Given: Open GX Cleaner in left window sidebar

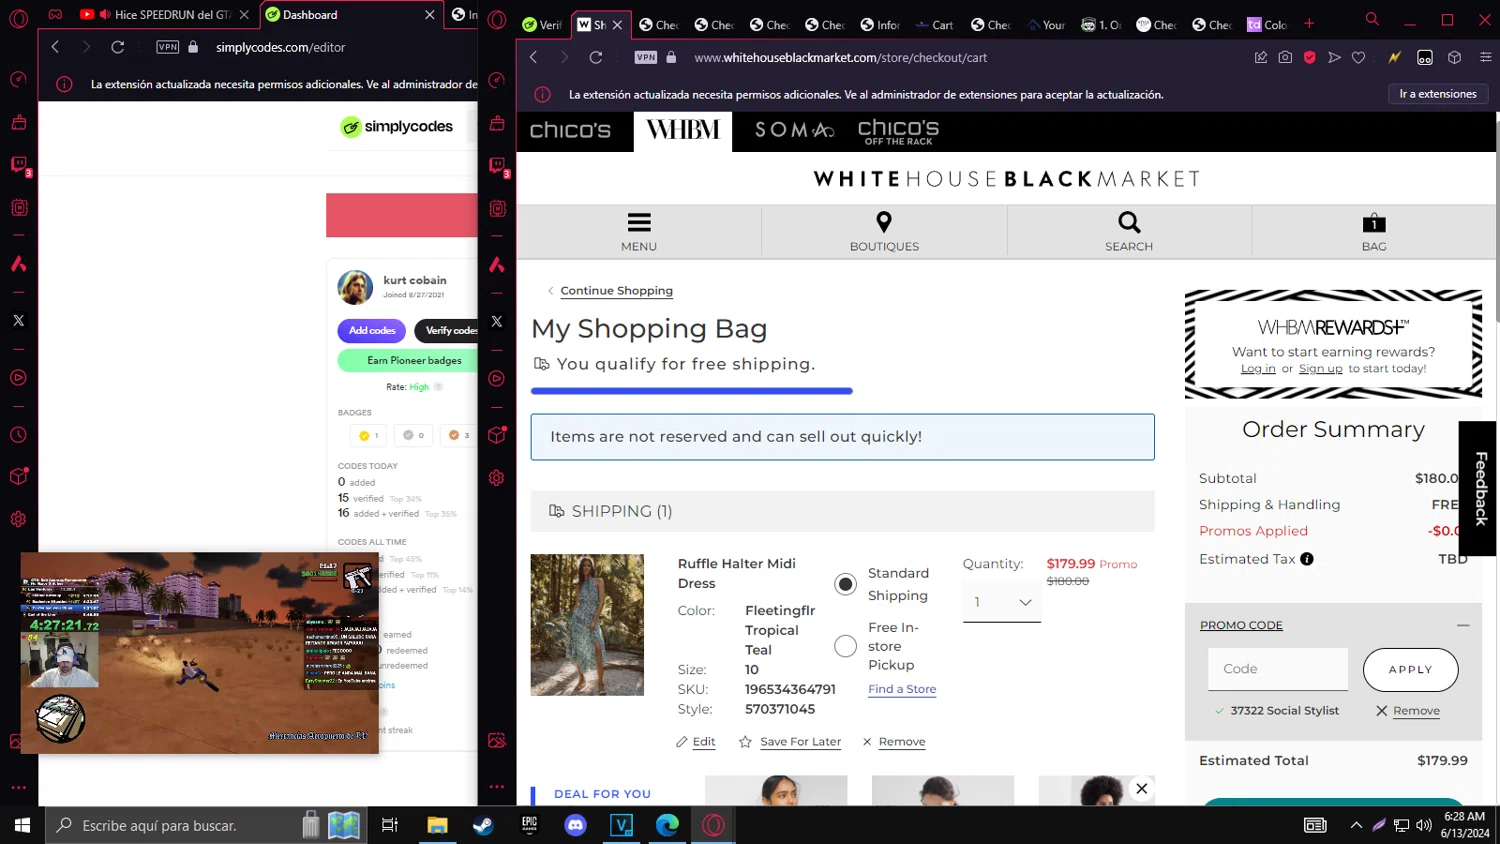Looking at the screenshot, I should 18,122.
